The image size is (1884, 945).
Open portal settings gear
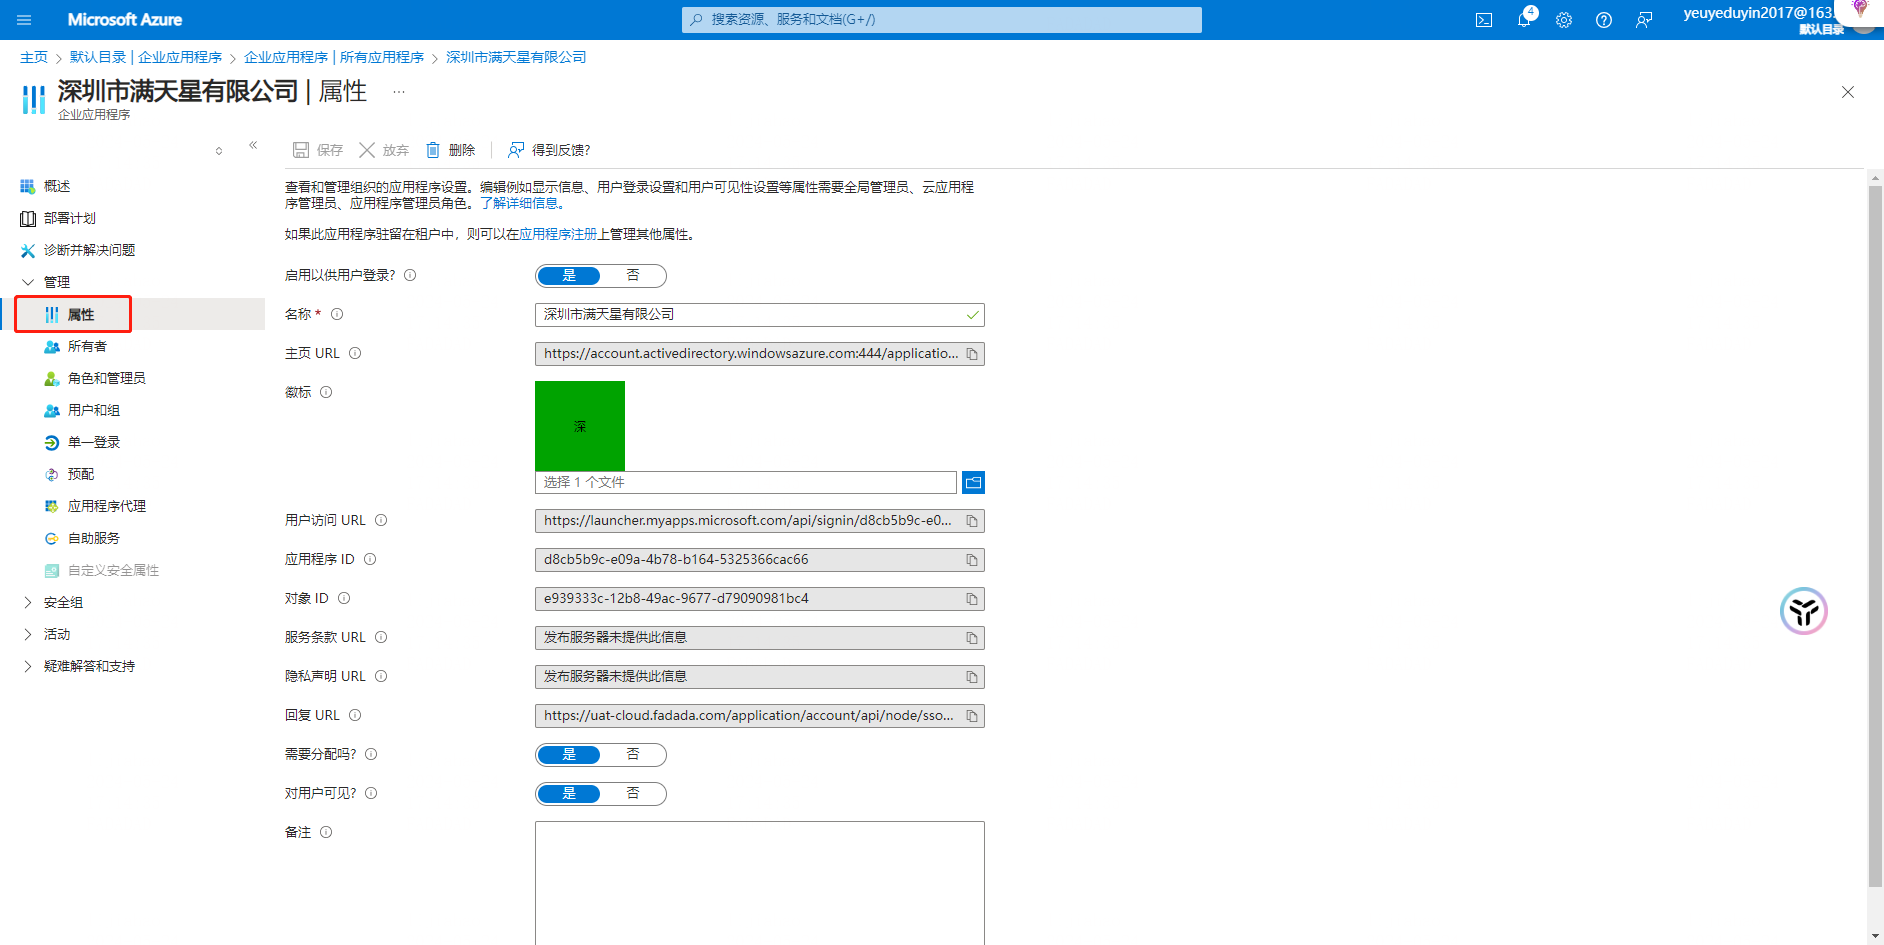tap(1564, 20)
